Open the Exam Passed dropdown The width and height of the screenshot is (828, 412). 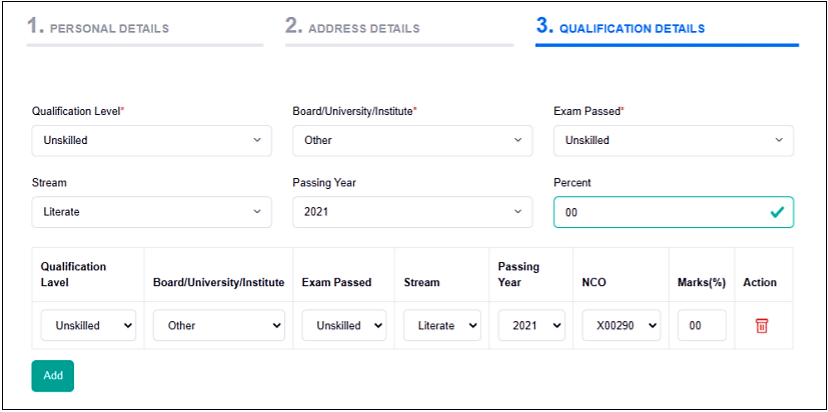pos(673,141)
